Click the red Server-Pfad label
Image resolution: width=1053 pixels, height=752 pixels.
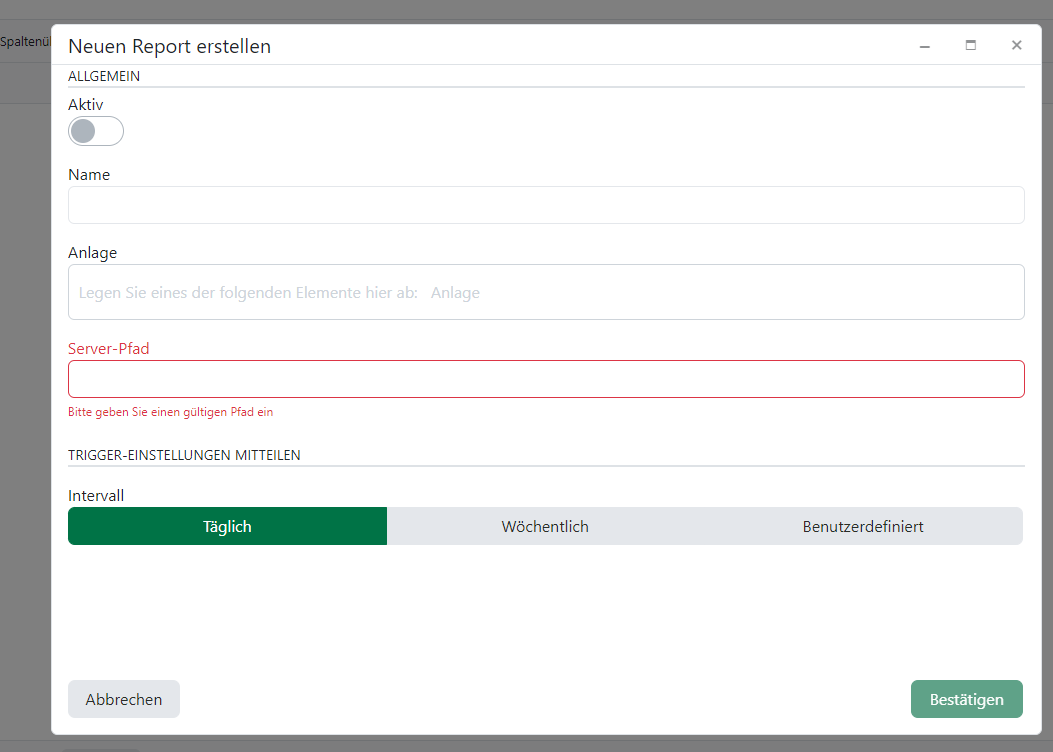pos(109,349)
